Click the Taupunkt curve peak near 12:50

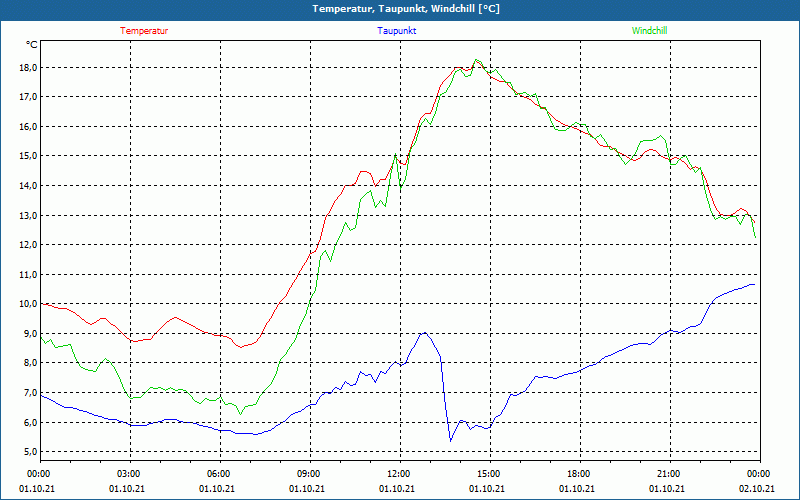click(x=424, y=333)
